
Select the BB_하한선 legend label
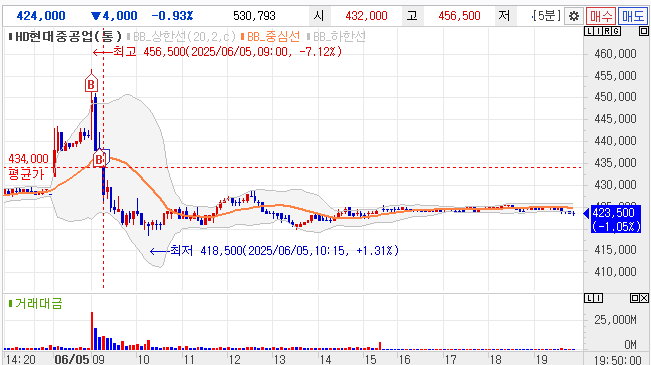coord(337,37)
